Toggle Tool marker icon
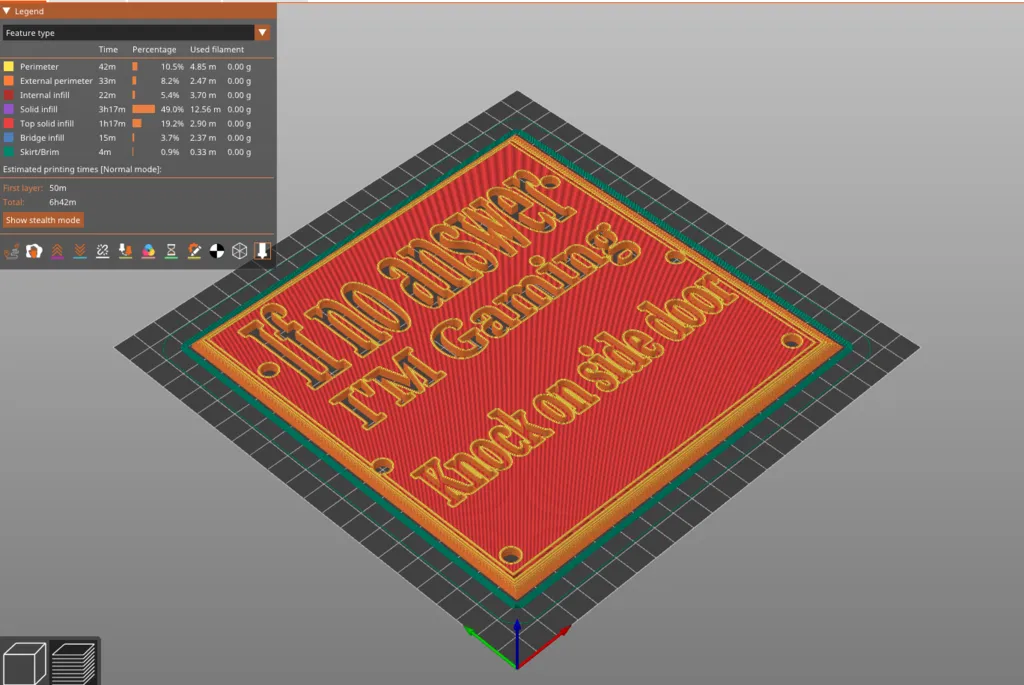 [262, 251]
